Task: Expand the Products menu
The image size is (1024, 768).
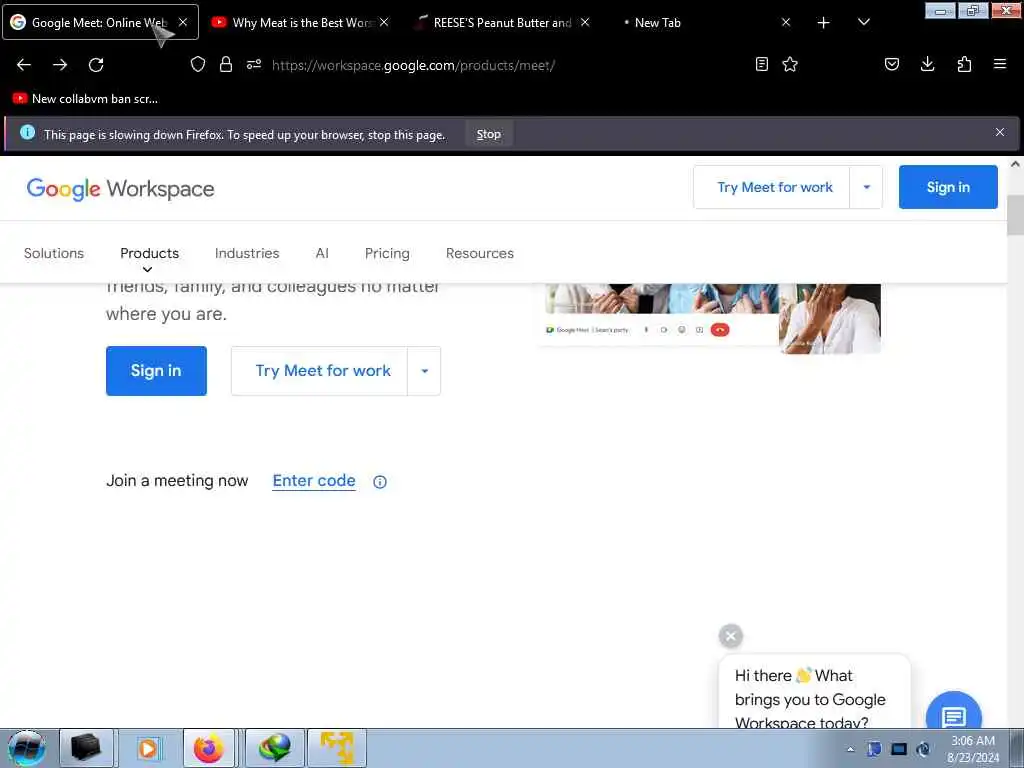Action: coord(150,254)
